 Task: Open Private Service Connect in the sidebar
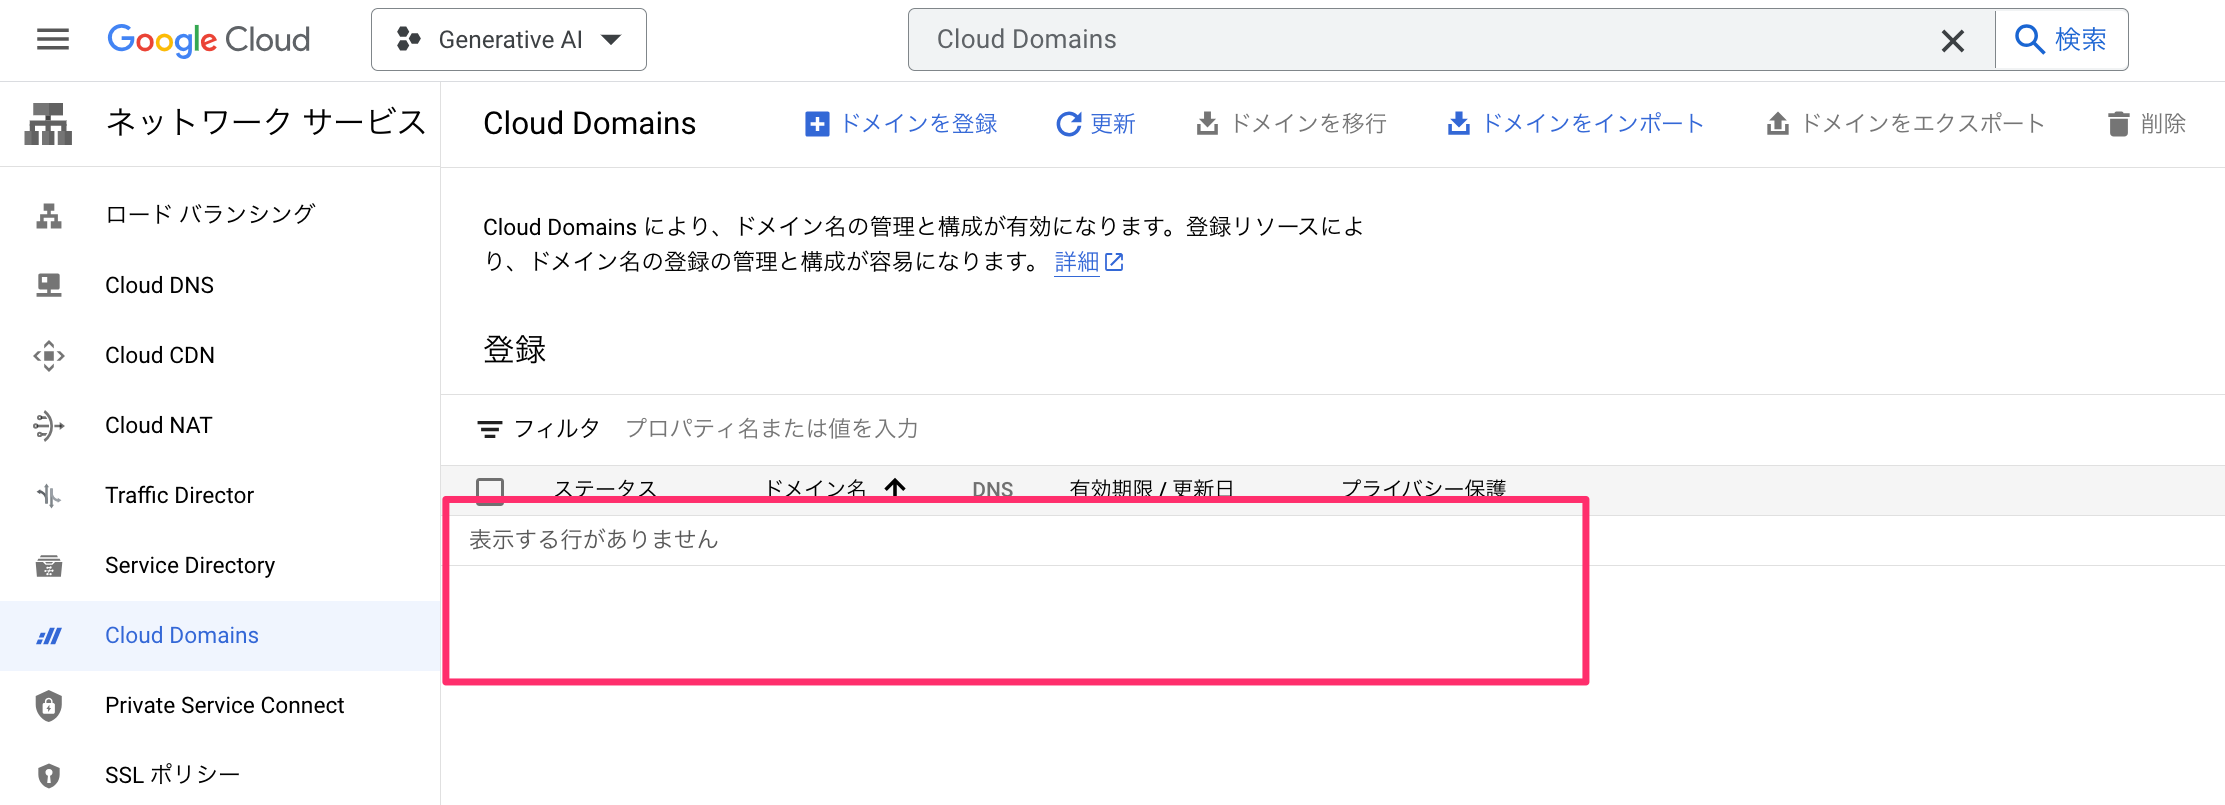click(x=220, y=705)
